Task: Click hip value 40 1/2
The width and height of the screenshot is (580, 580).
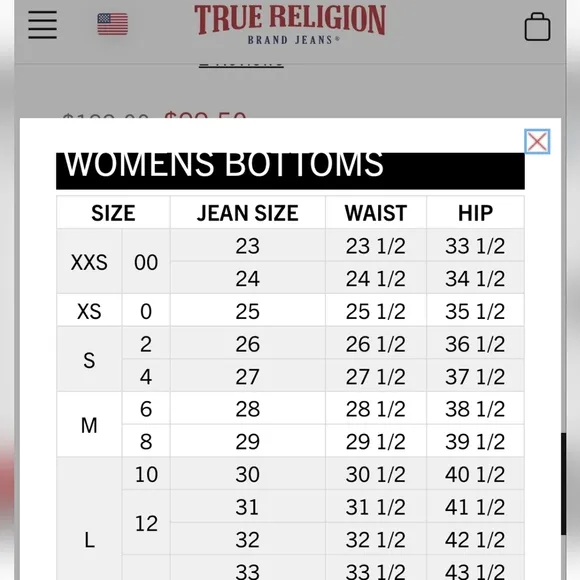Action: coord(475,474)
